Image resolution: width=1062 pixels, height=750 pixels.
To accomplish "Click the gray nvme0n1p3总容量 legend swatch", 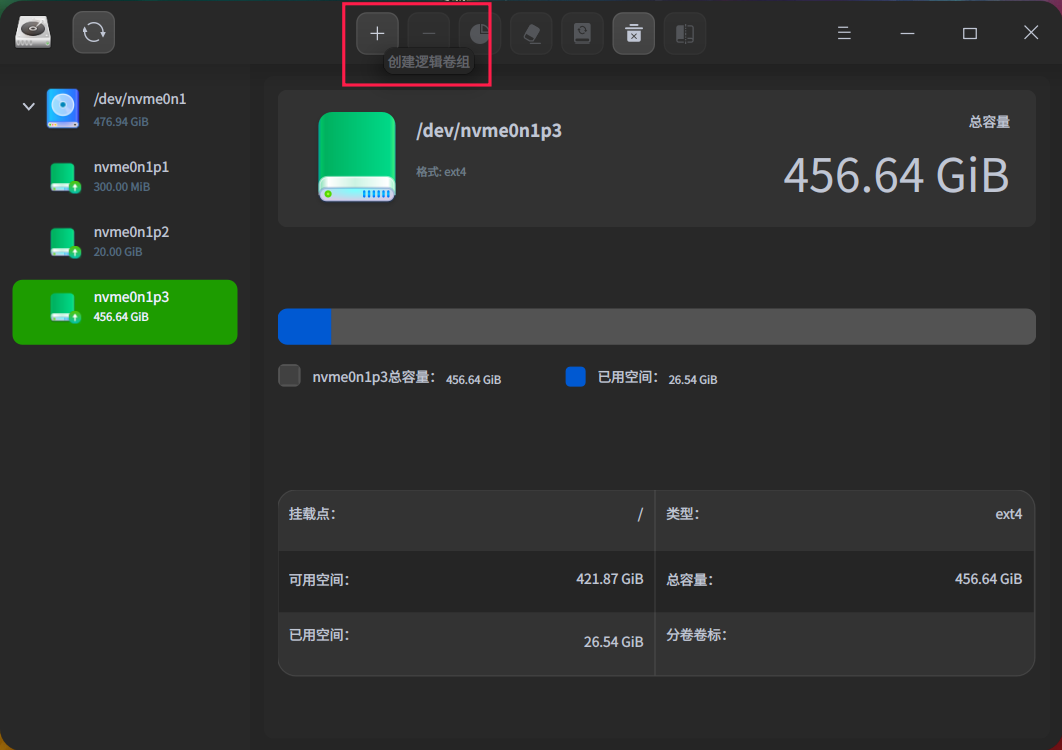I will click(289, 375).
